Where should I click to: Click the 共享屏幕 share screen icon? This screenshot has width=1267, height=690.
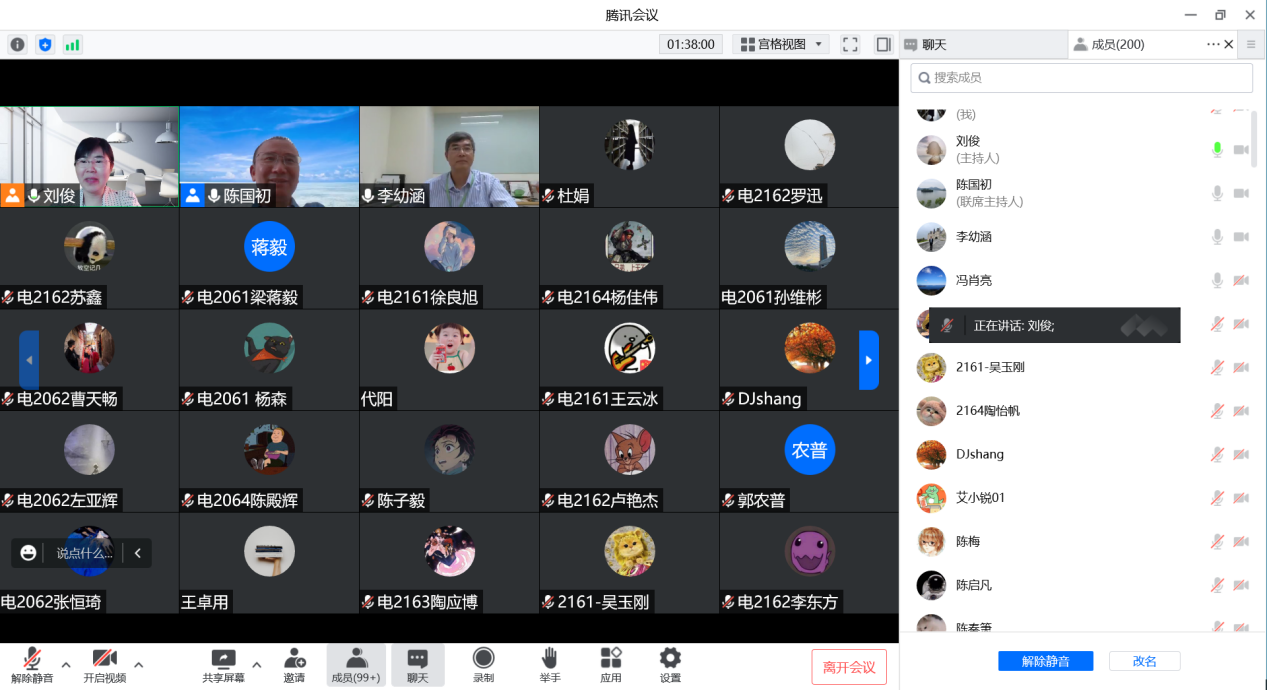tap(224, 659)
